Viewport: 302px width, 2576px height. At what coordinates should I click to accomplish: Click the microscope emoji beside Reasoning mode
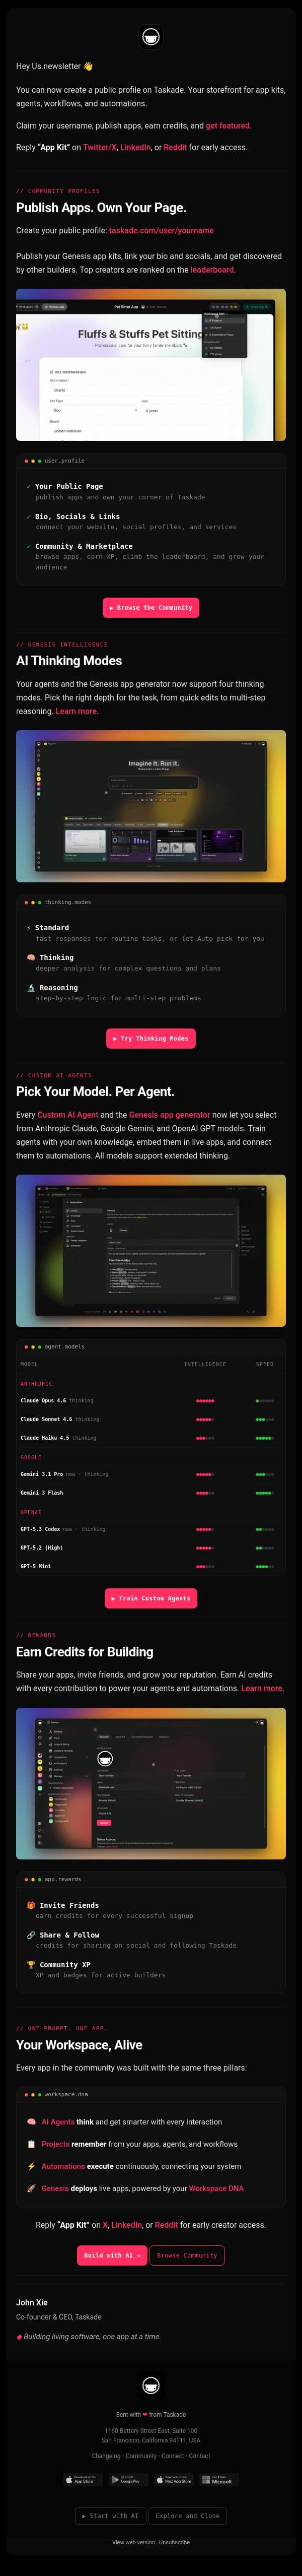point(31,987)
